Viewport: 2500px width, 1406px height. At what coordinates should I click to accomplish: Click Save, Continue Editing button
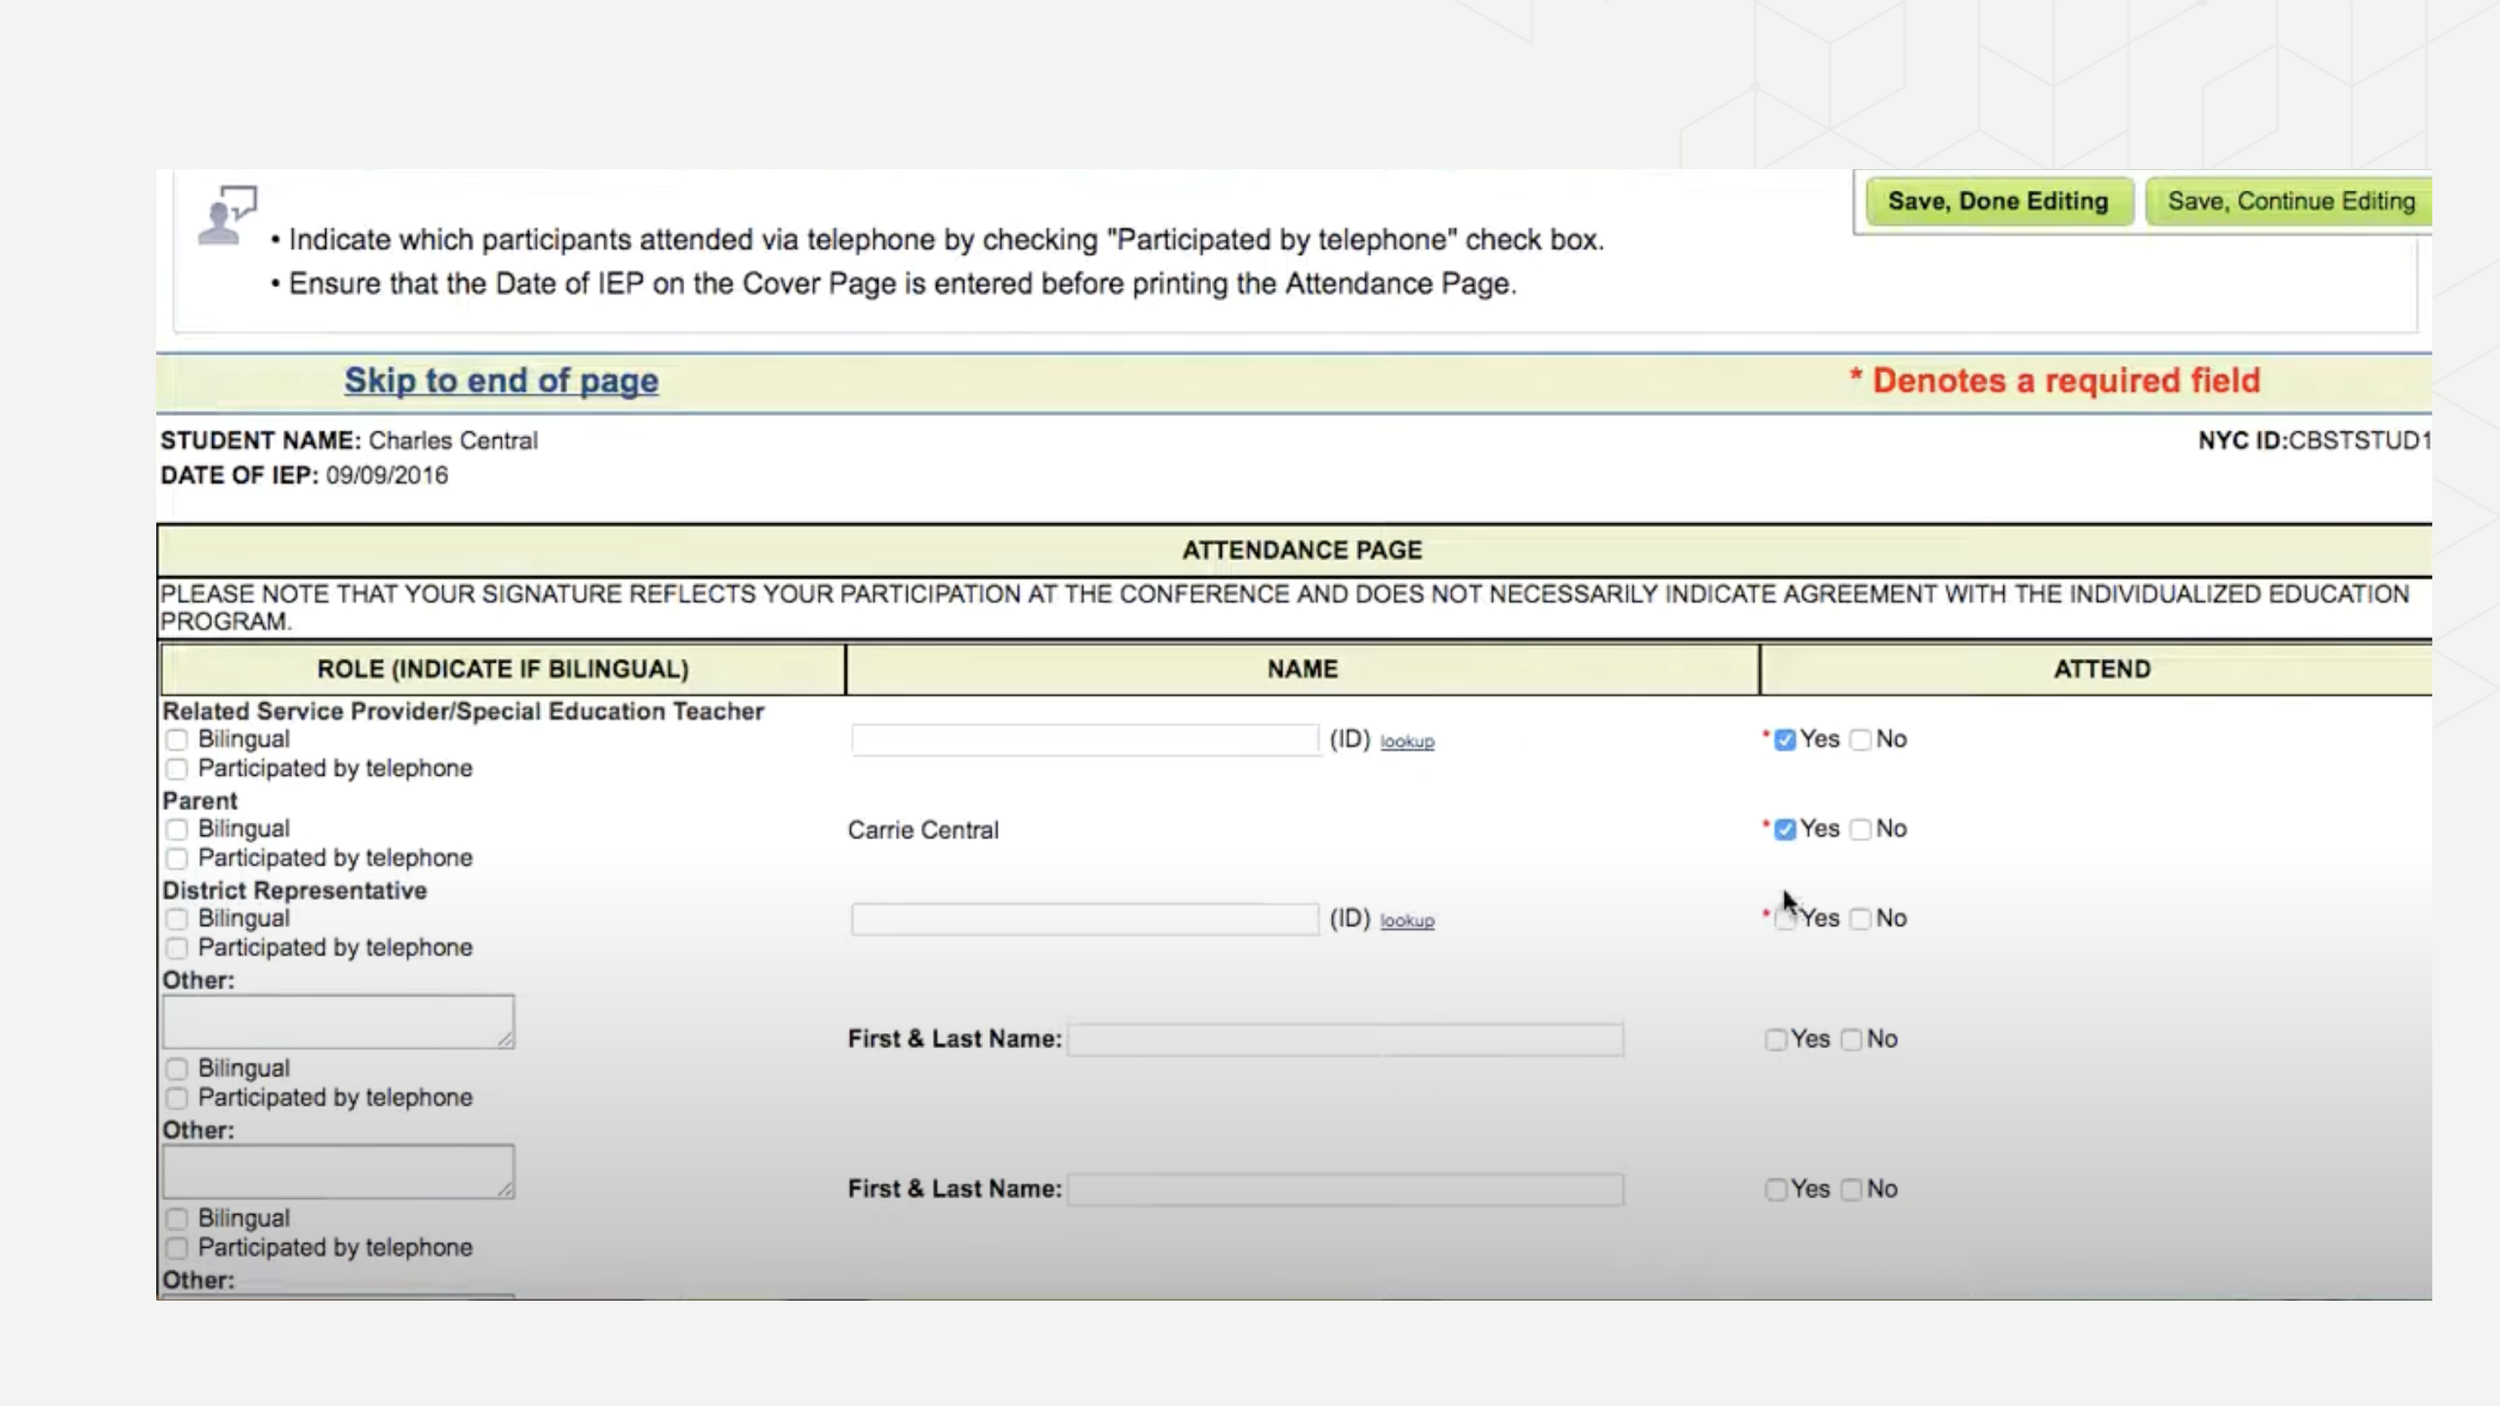2290,202
